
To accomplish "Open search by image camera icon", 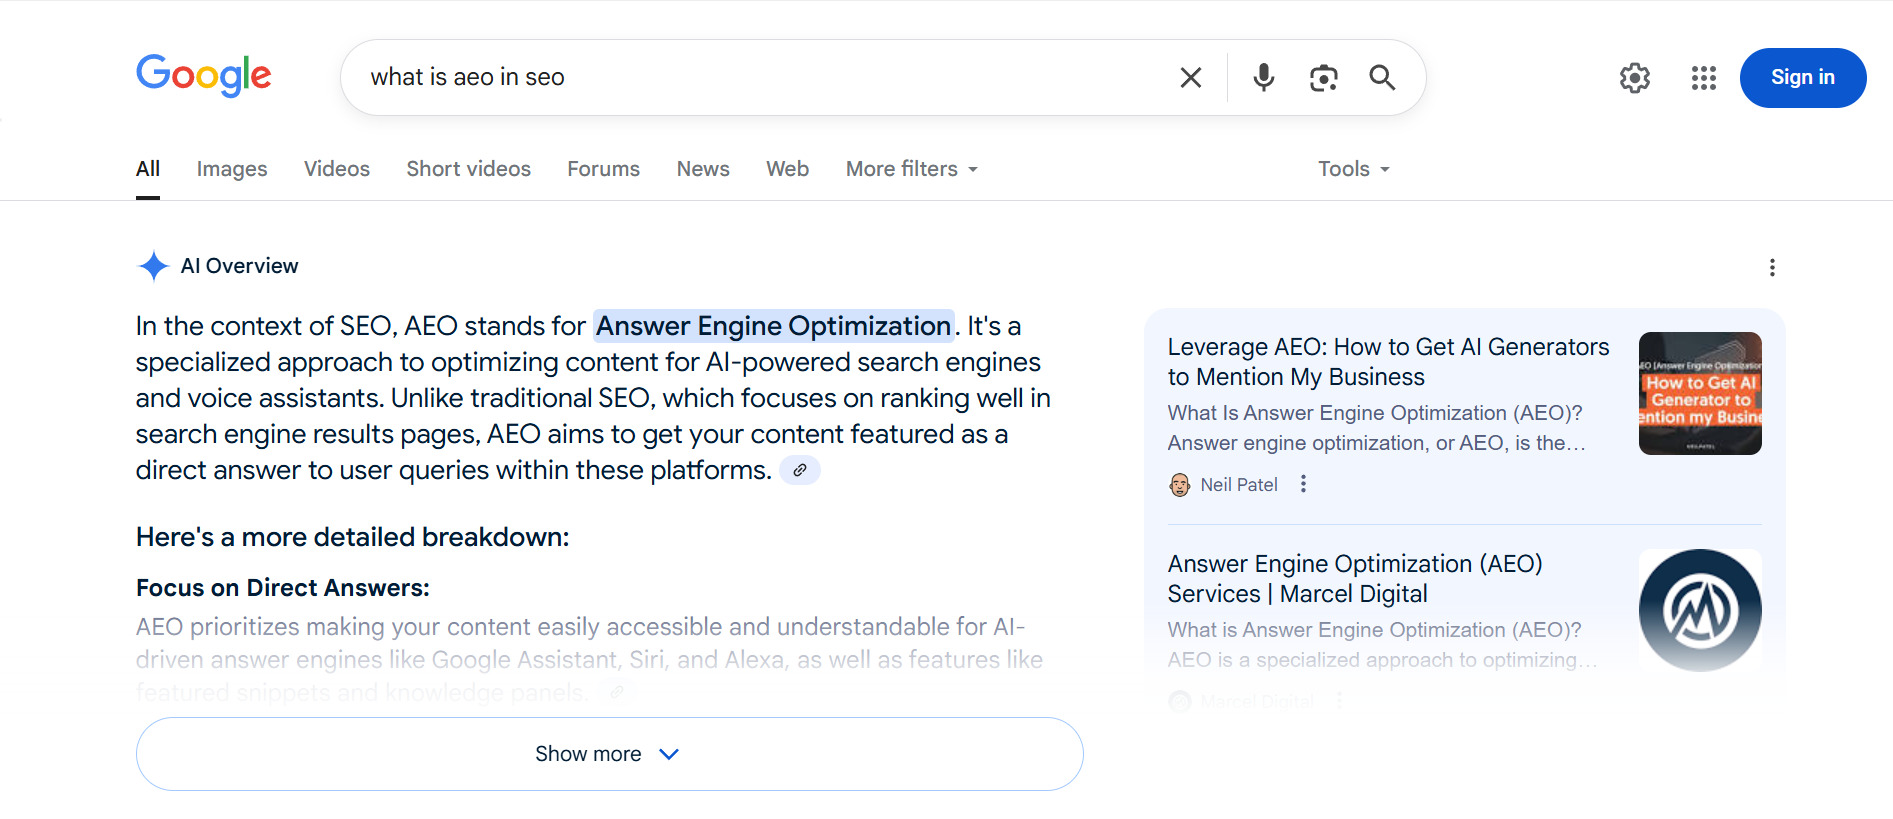I will click(1323, 77).
